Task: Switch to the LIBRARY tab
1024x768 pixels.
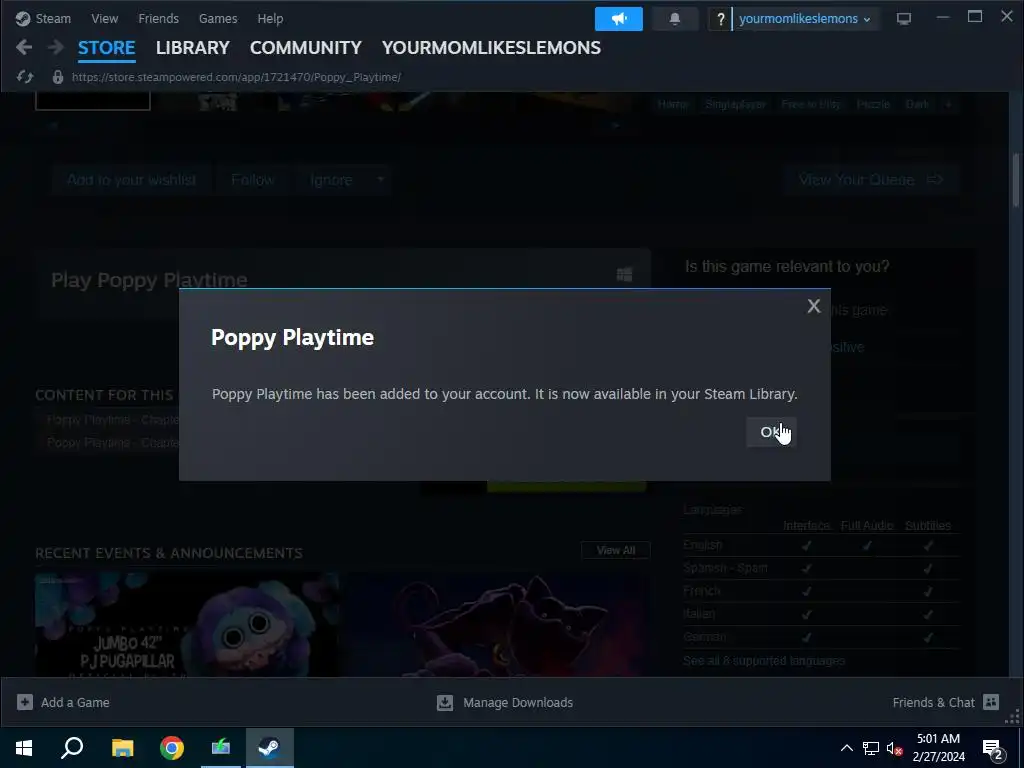Action: [x=193, y=48]
